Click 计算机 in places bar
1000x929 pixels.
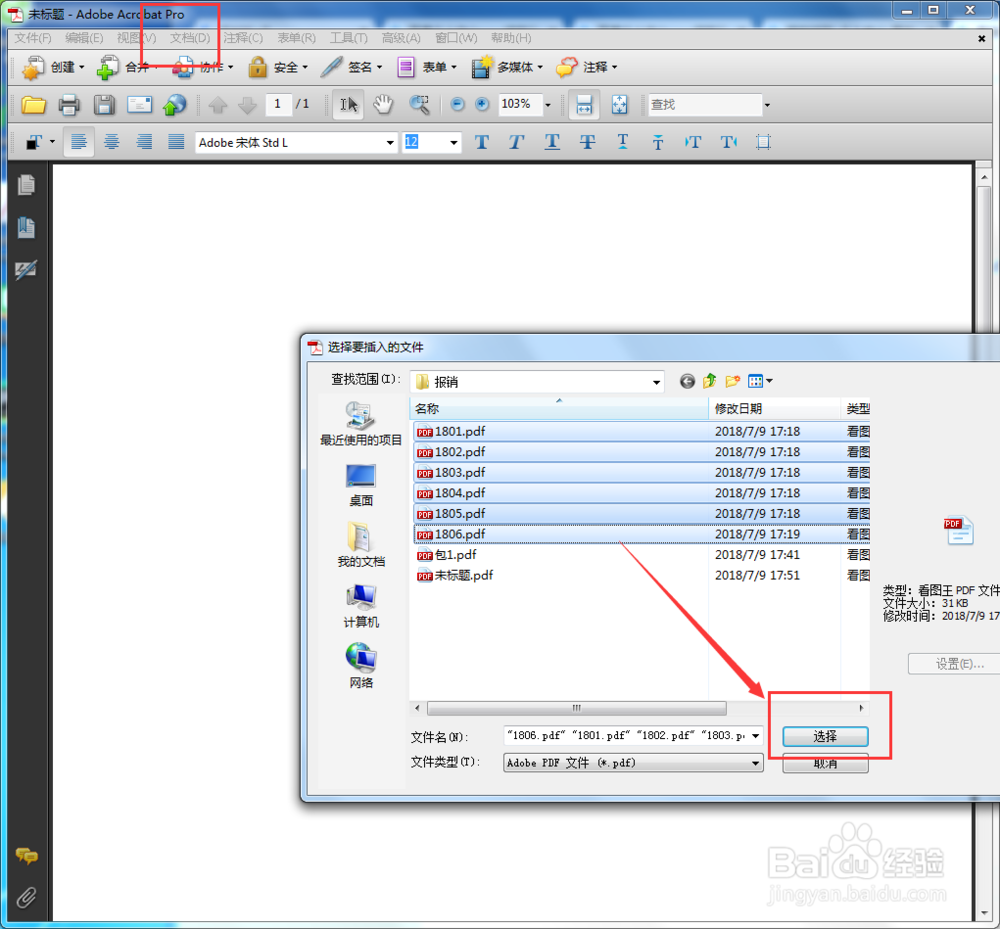point(361,606)
